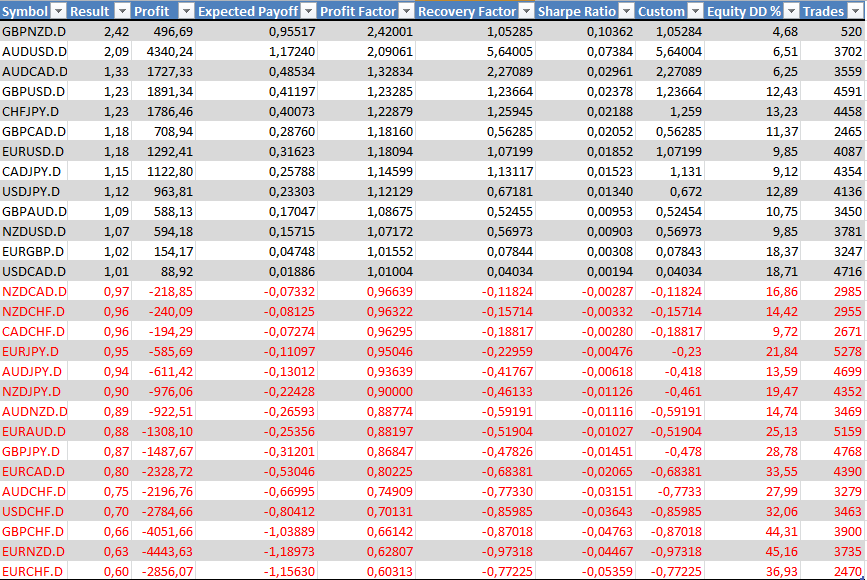Click the profit value -4443,63

pos(168,551)
